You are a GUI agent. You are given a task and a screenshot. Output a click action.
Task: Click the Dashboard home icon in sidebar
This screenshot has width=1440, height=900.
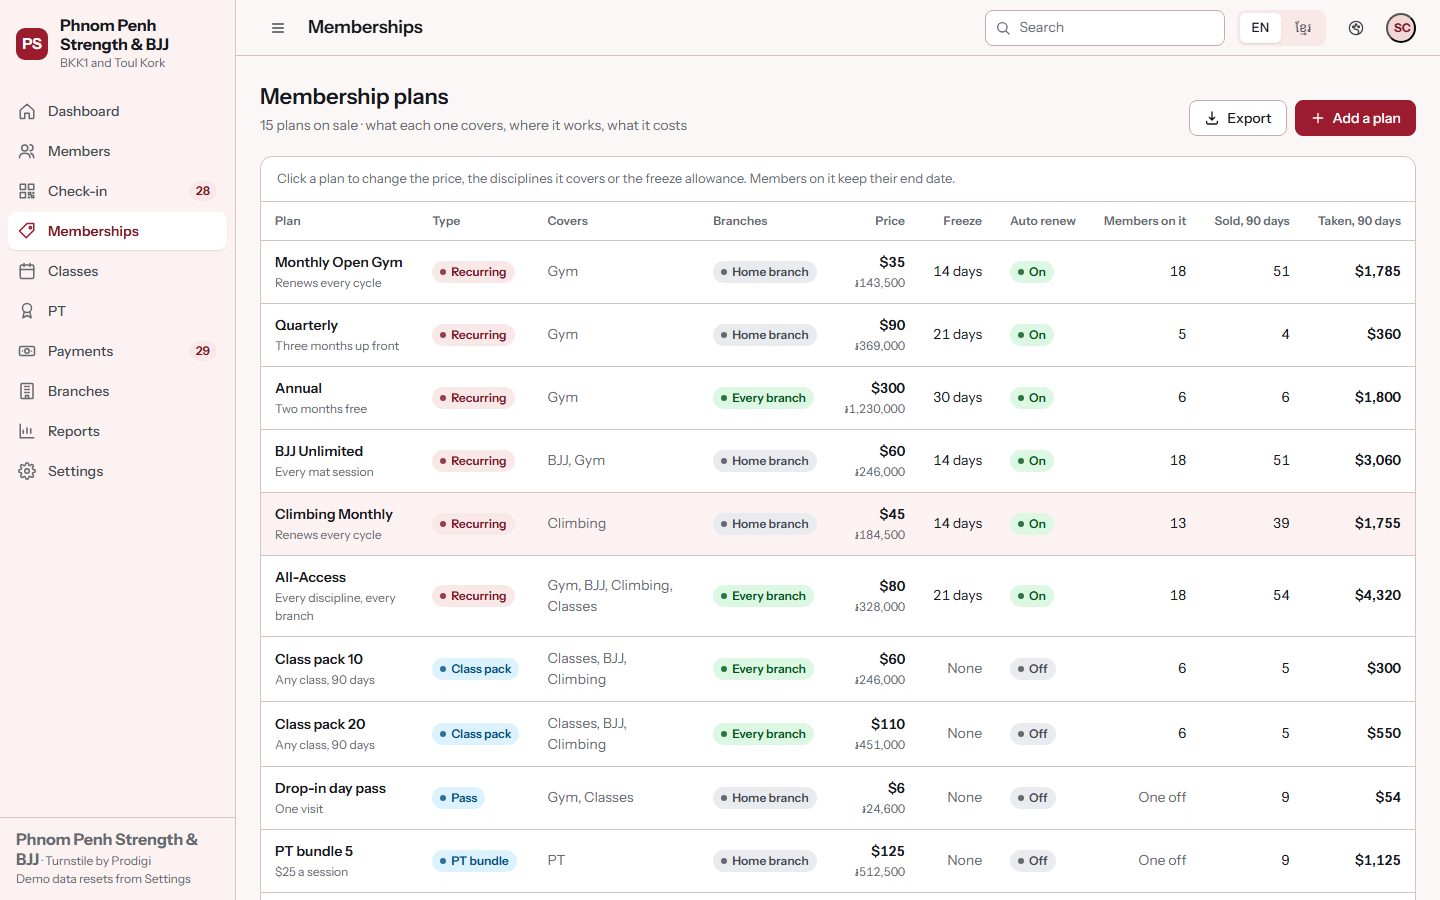(x=27, y=111)
